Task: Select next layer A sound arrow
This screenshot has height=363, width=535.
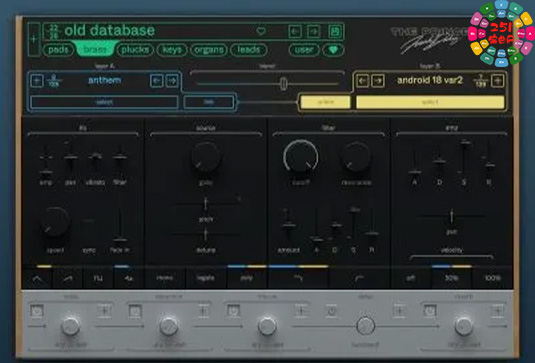Action: coord(172,81)
